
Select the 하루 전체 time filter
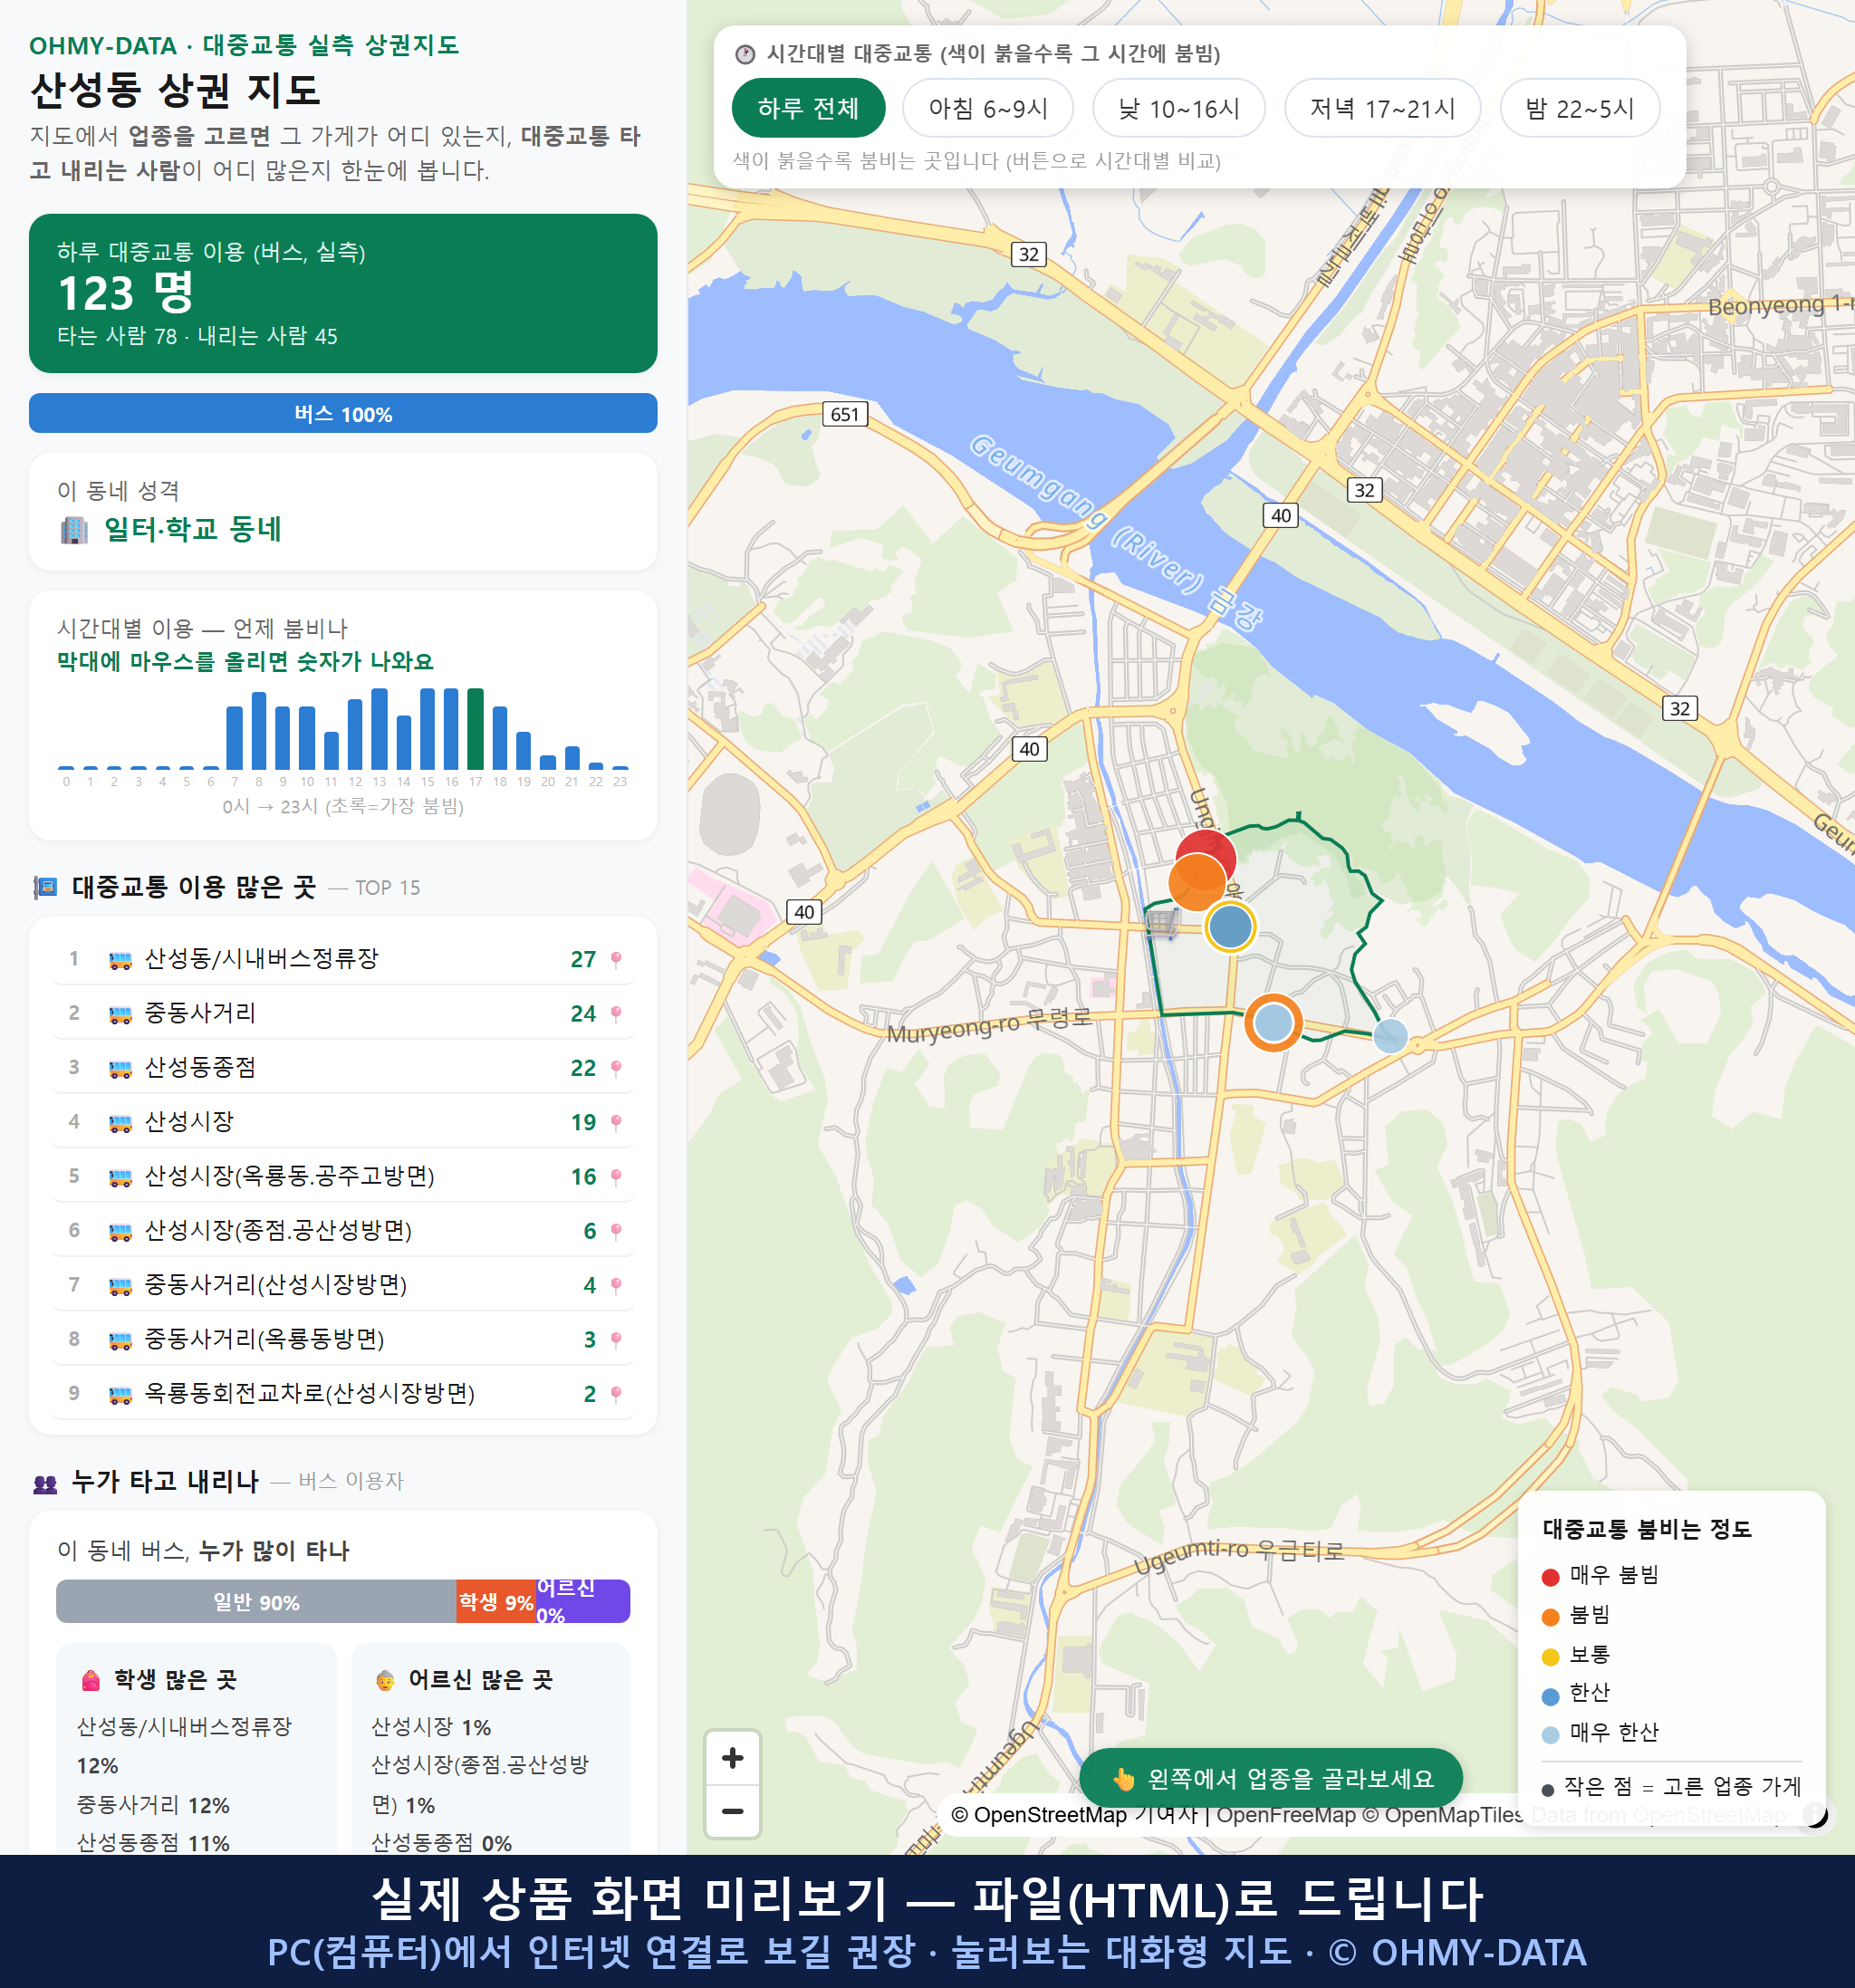tap(808, 108)
